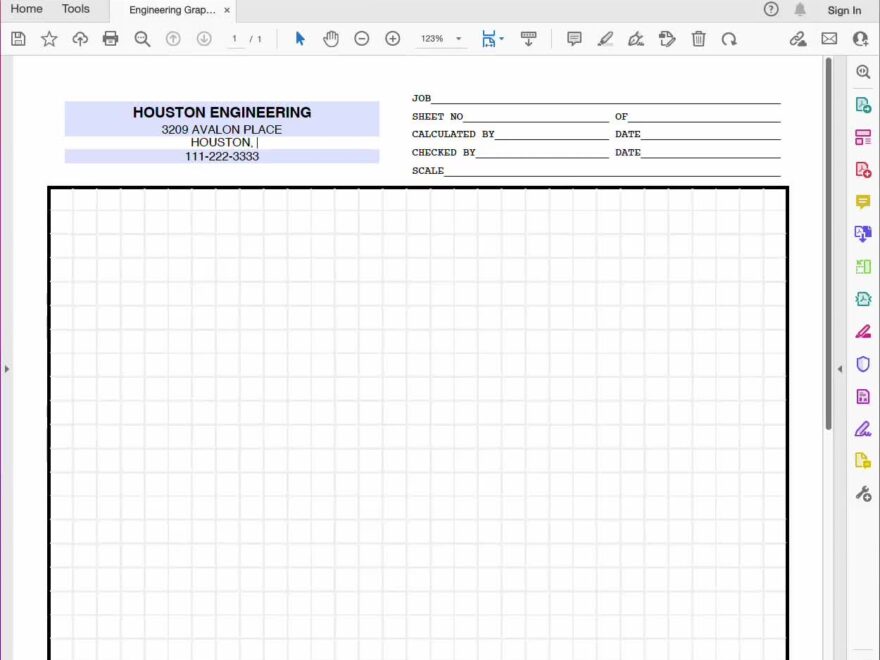Collapse the right tools pane
The height and width of the screenshot is (660, 880).
(x=840, y=368)
